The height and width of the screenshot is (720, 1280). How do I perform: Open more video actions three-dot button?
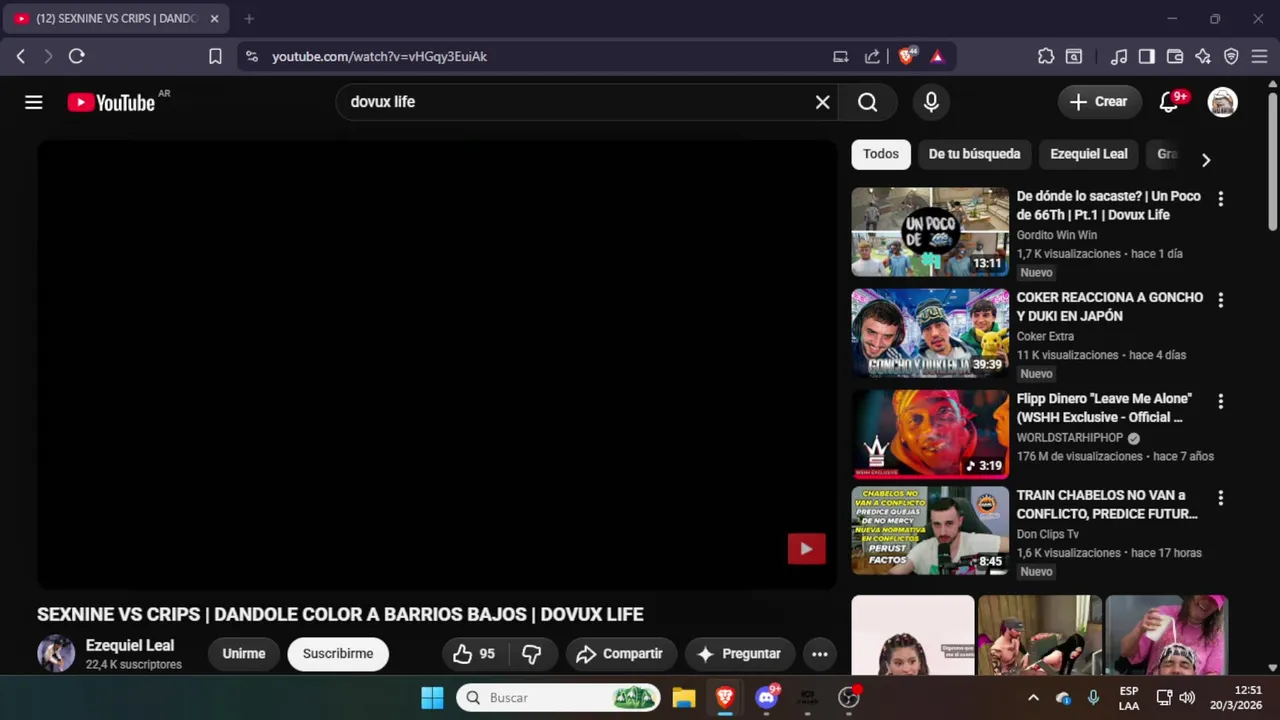[x=820, y=654]
